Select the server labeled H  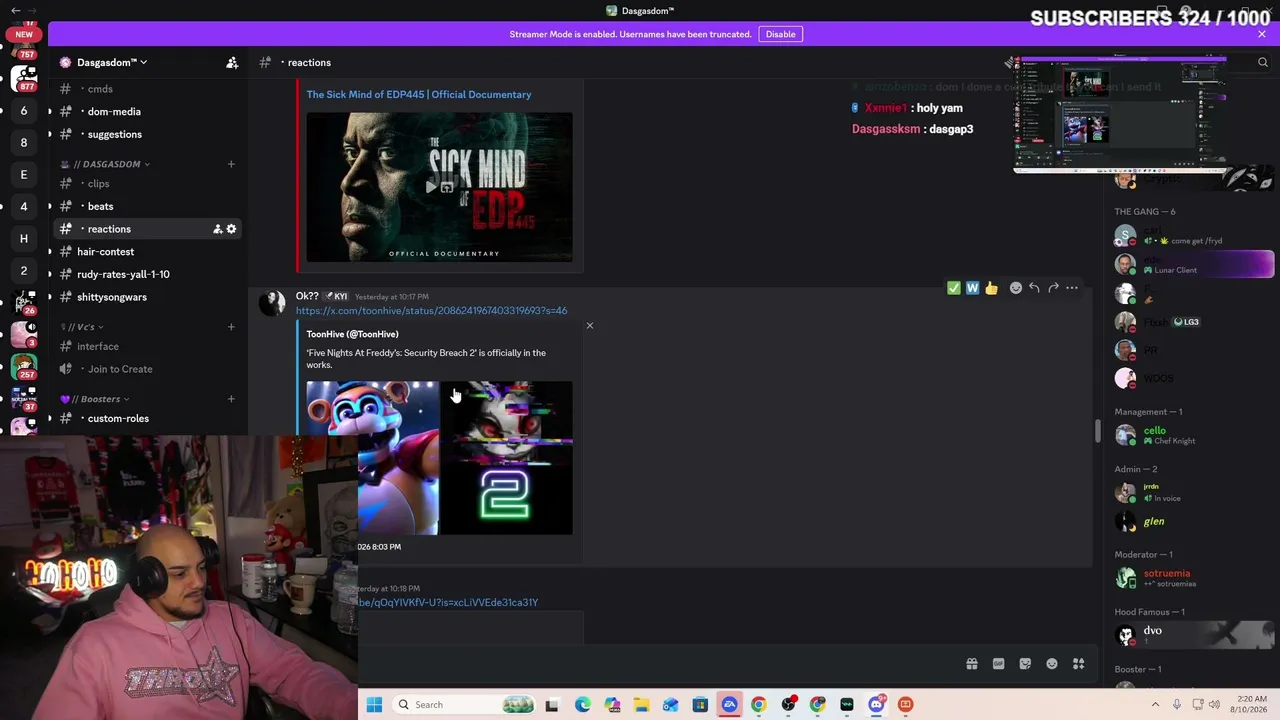coord(24,238)
